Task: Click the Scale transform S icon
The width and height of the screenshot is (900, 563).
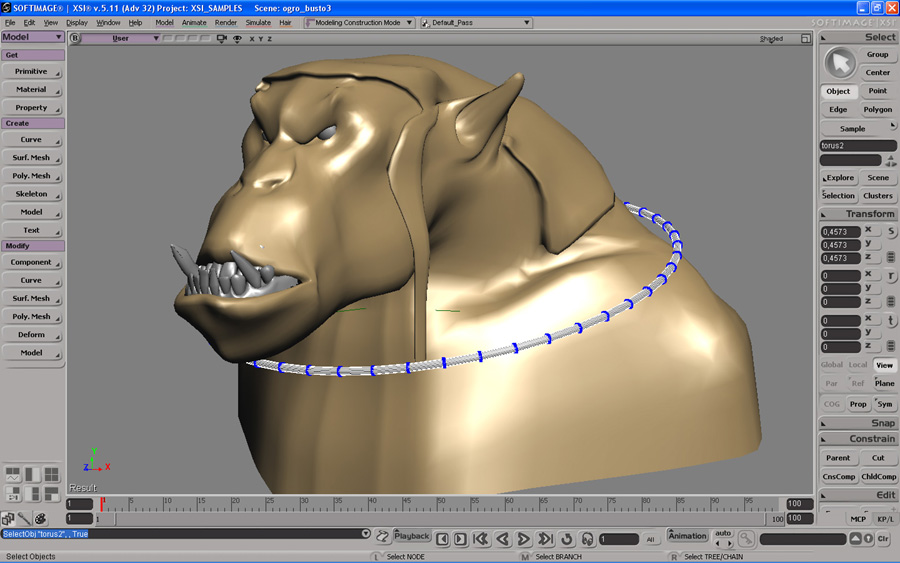Action: (891, 232)
